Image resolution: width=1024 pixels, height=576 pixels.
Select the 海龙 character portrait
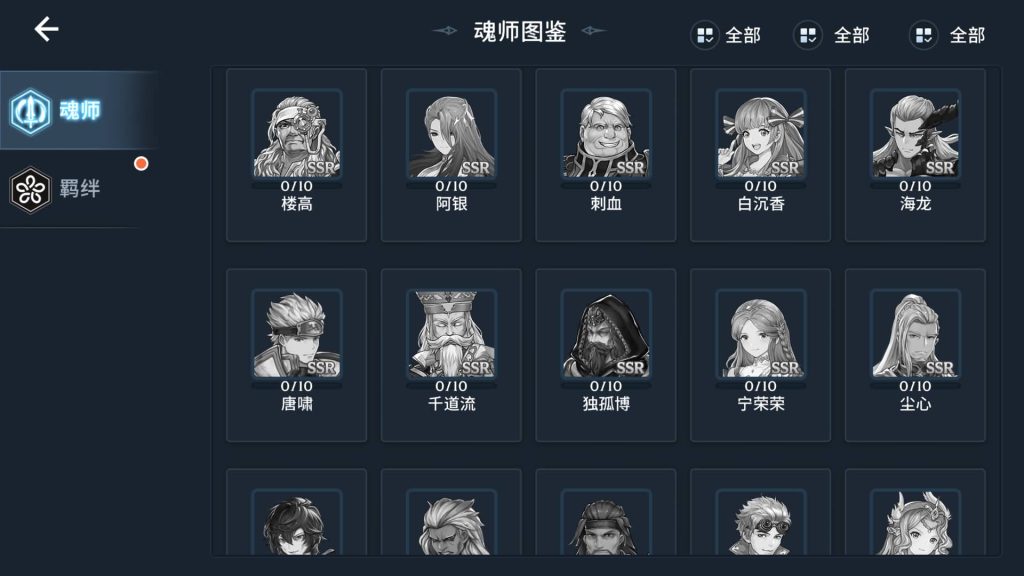[x=915, y=134]
